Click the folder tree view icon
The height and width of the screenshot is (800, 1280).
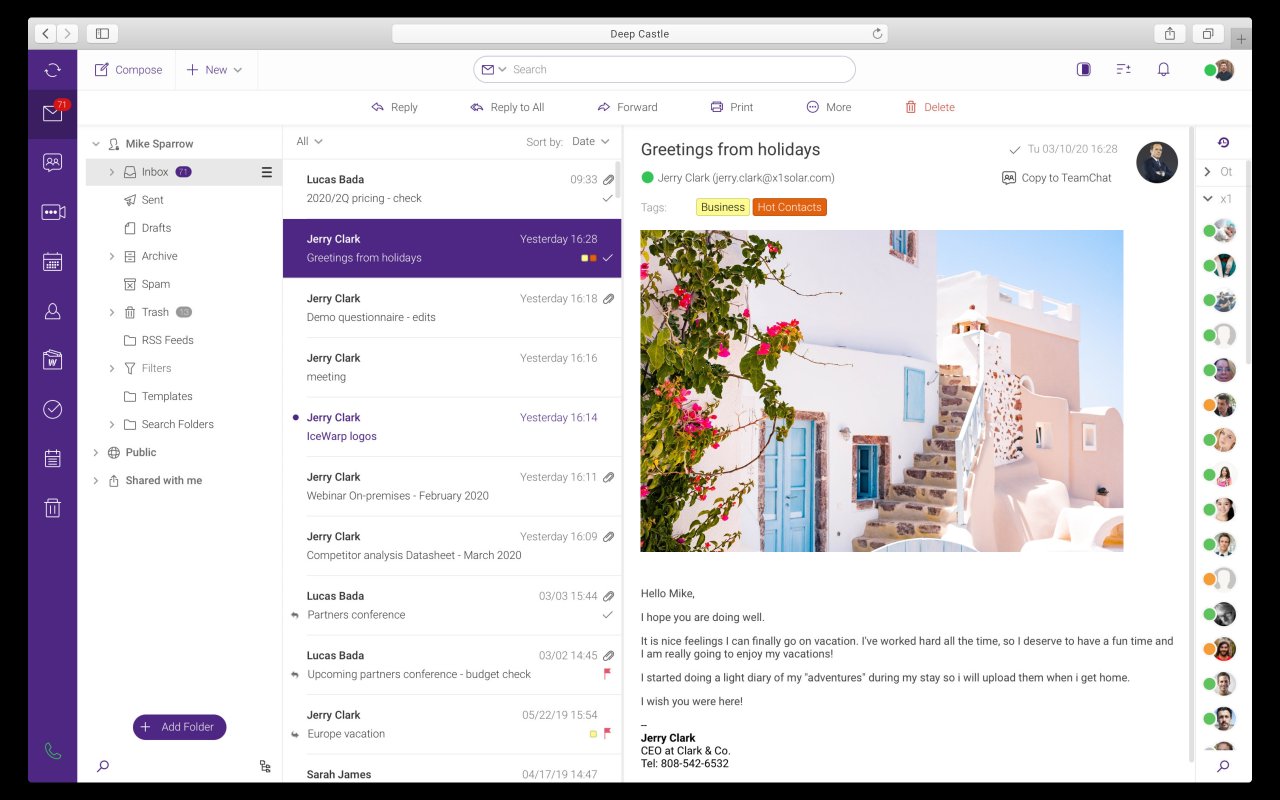(x=265, y=766)
